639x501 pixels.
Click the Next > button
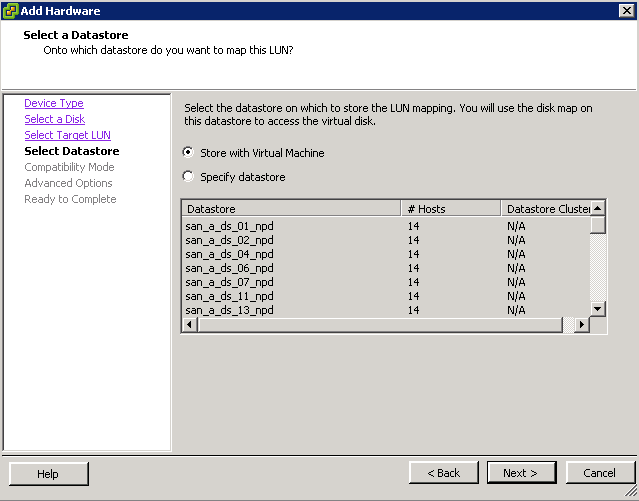[521, 473]
